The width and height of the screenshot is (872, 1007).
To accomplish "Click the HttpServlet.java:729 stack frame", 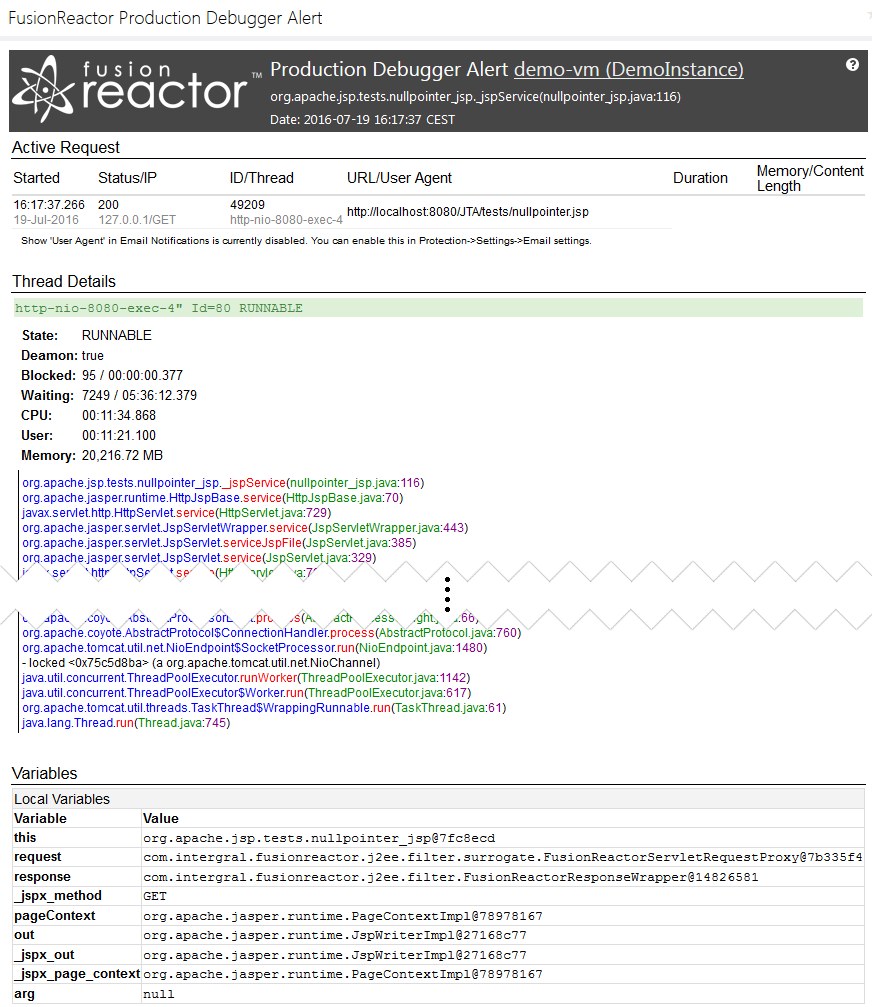I will 177,512.
